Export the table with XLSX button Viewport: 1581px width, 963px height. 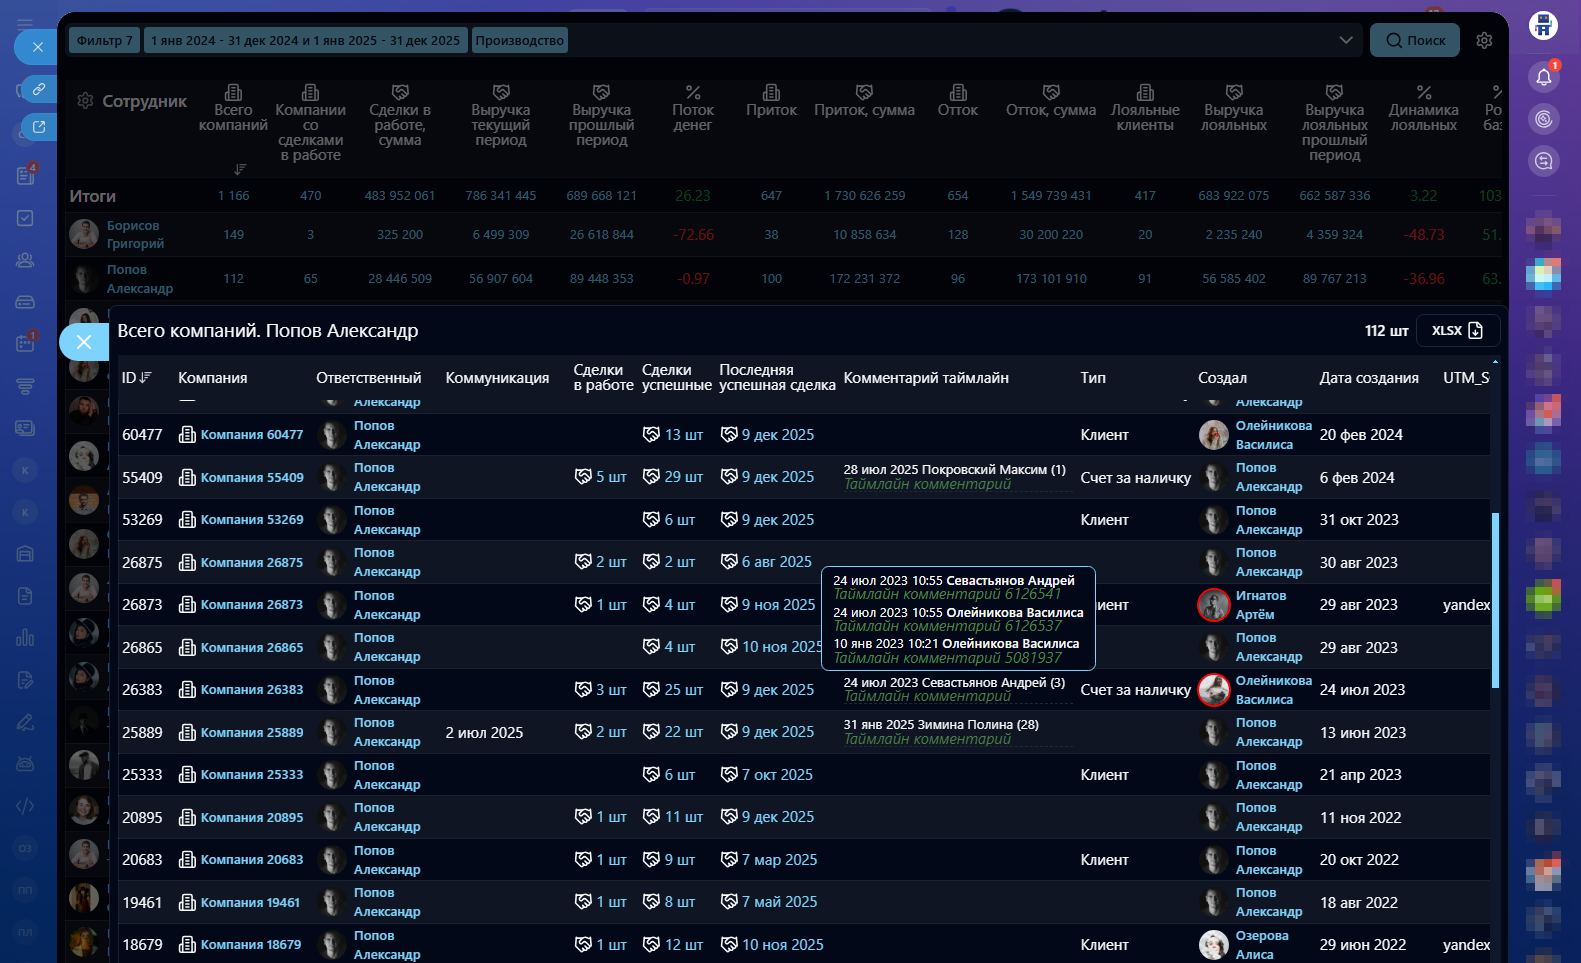[1457, 331]
